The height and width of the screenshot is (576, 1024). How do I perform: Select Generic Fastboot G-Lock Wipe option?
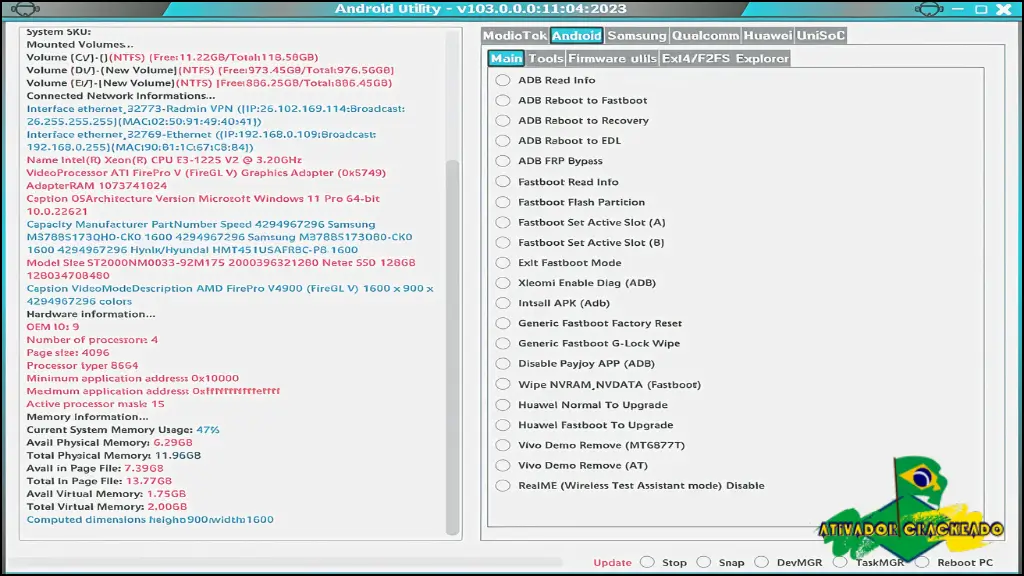(502, 344)
